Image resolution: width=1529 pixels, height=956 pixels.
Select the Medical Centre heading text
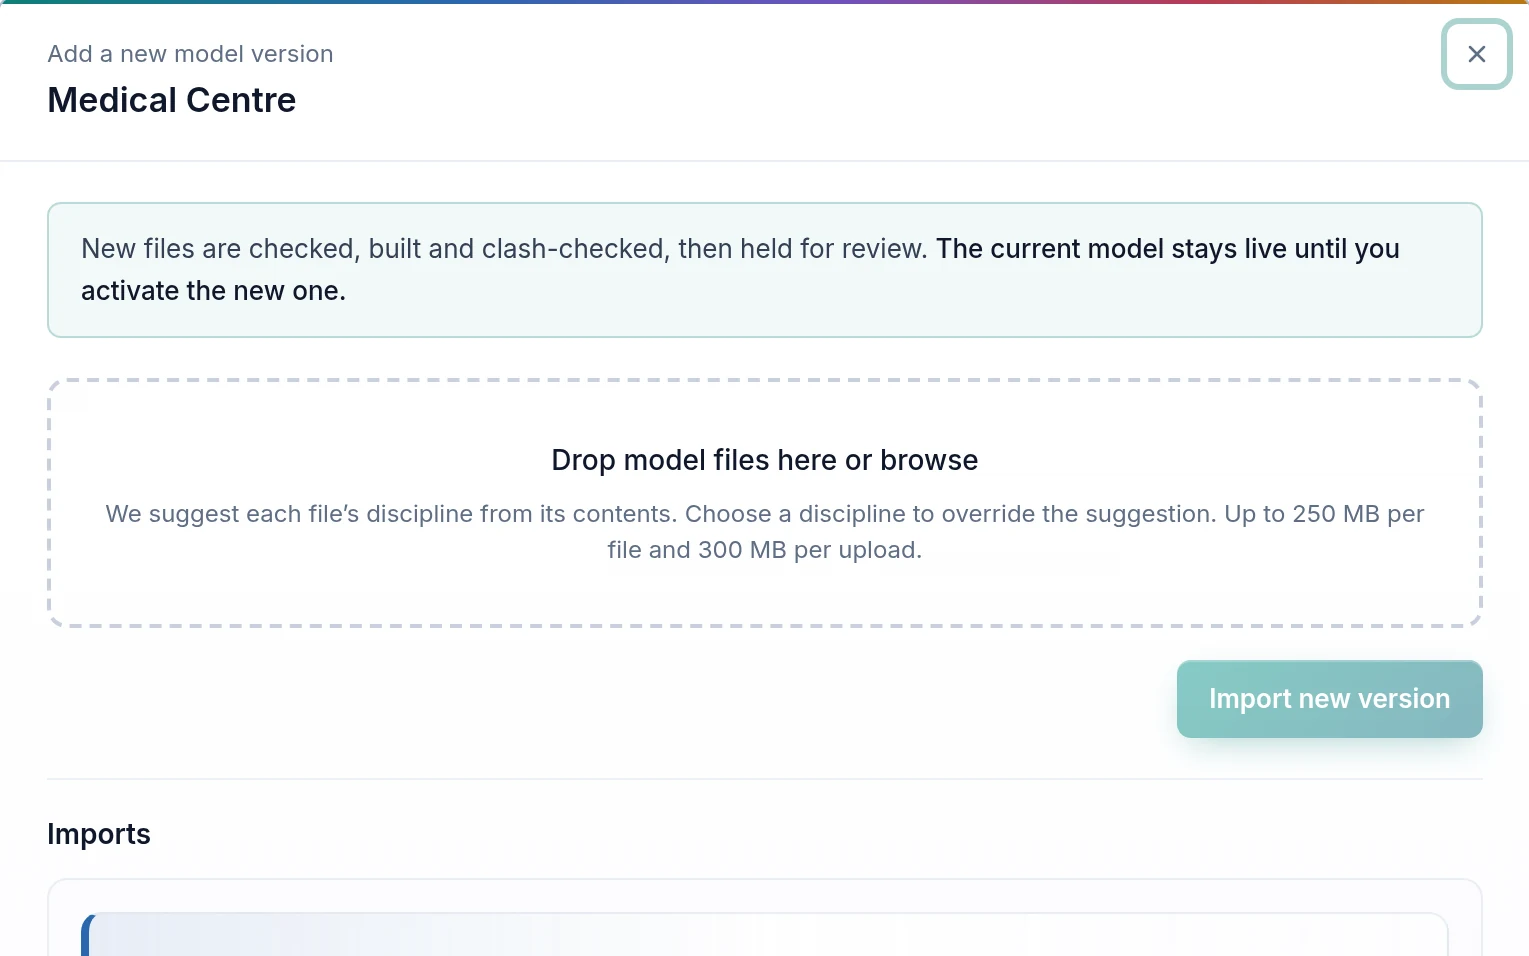[x=172, y=100]
